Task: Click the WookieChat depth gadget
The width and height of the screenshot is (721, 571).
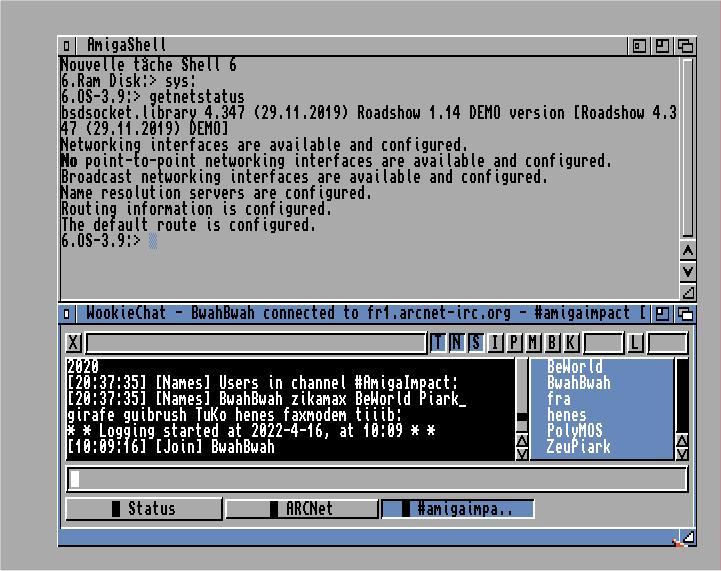Action: pyautogui.click(x=685, y=314)
